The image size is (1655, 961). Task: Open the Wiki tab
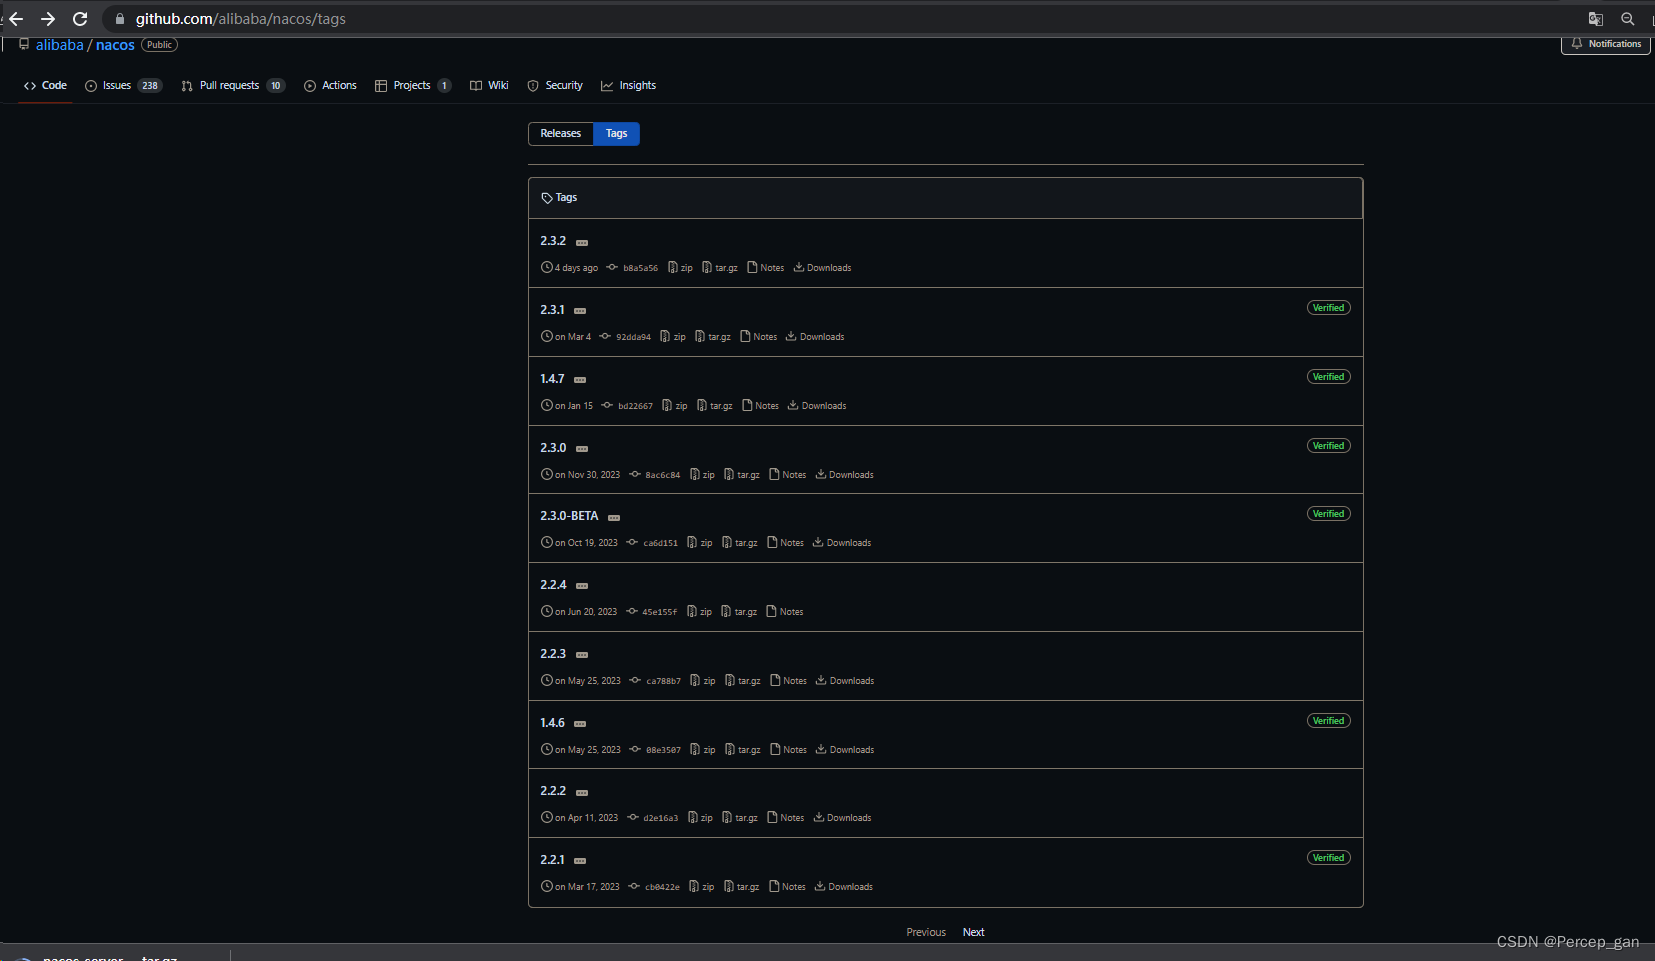489,86
